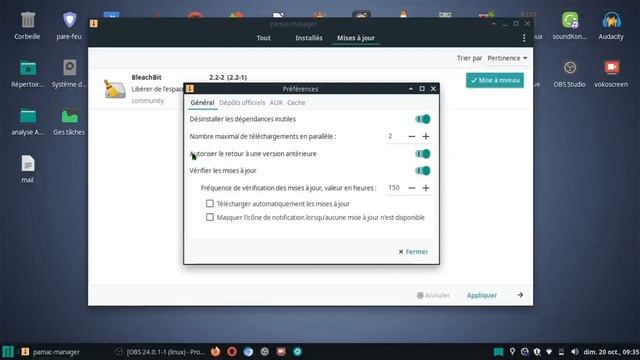Click the red recorder taskbar icon
640x360 pixels.
click(x=281, y=351)
